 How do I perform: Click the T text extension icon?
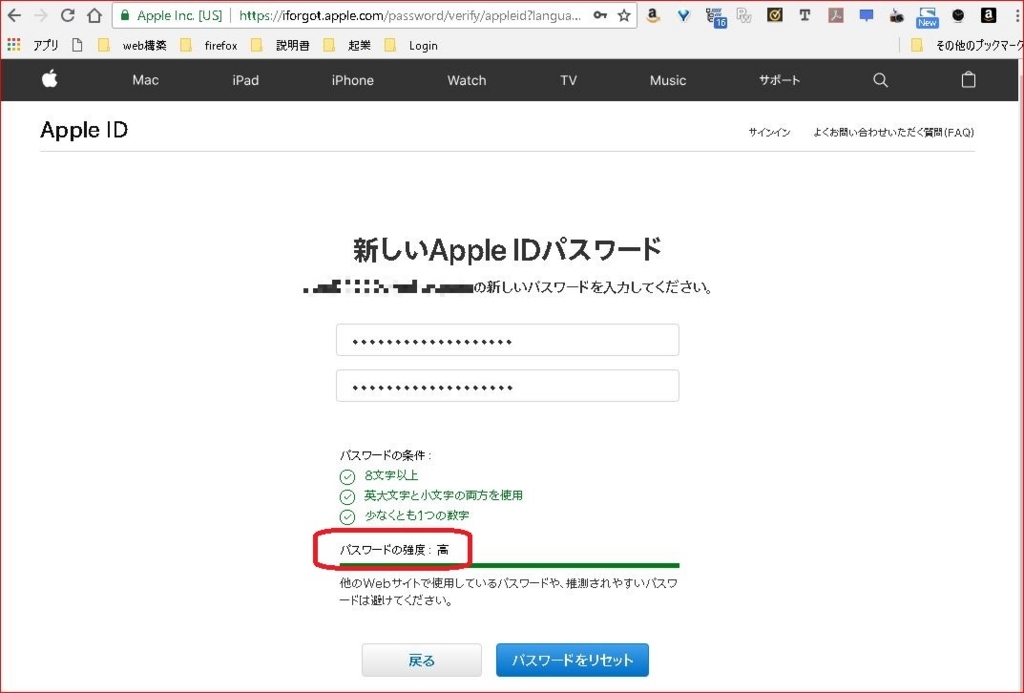pyautogui.click(x=805, y=15)
